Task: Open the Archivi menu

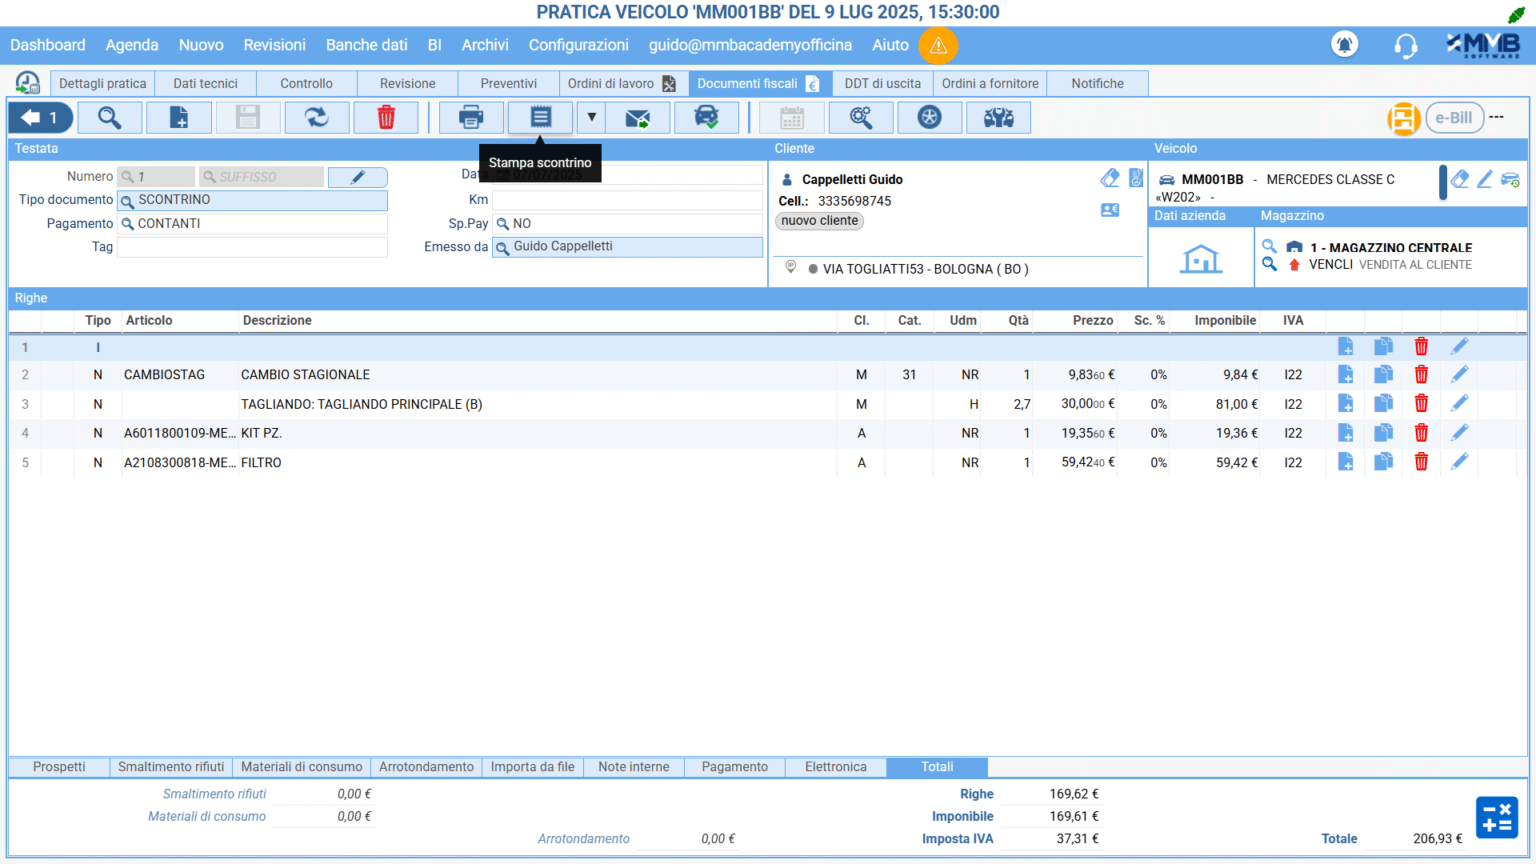Action: [x=485, y=45]
